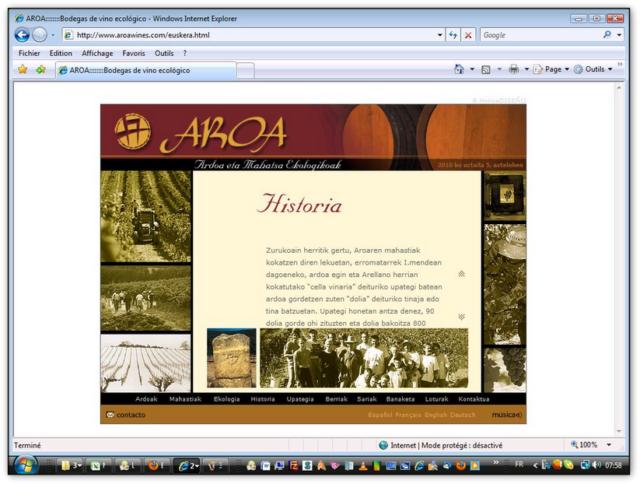Viewport: 640px width, 484px height.
Task: Open the Berriak page link
Action: pyautogui.click(x=336, y=399)
